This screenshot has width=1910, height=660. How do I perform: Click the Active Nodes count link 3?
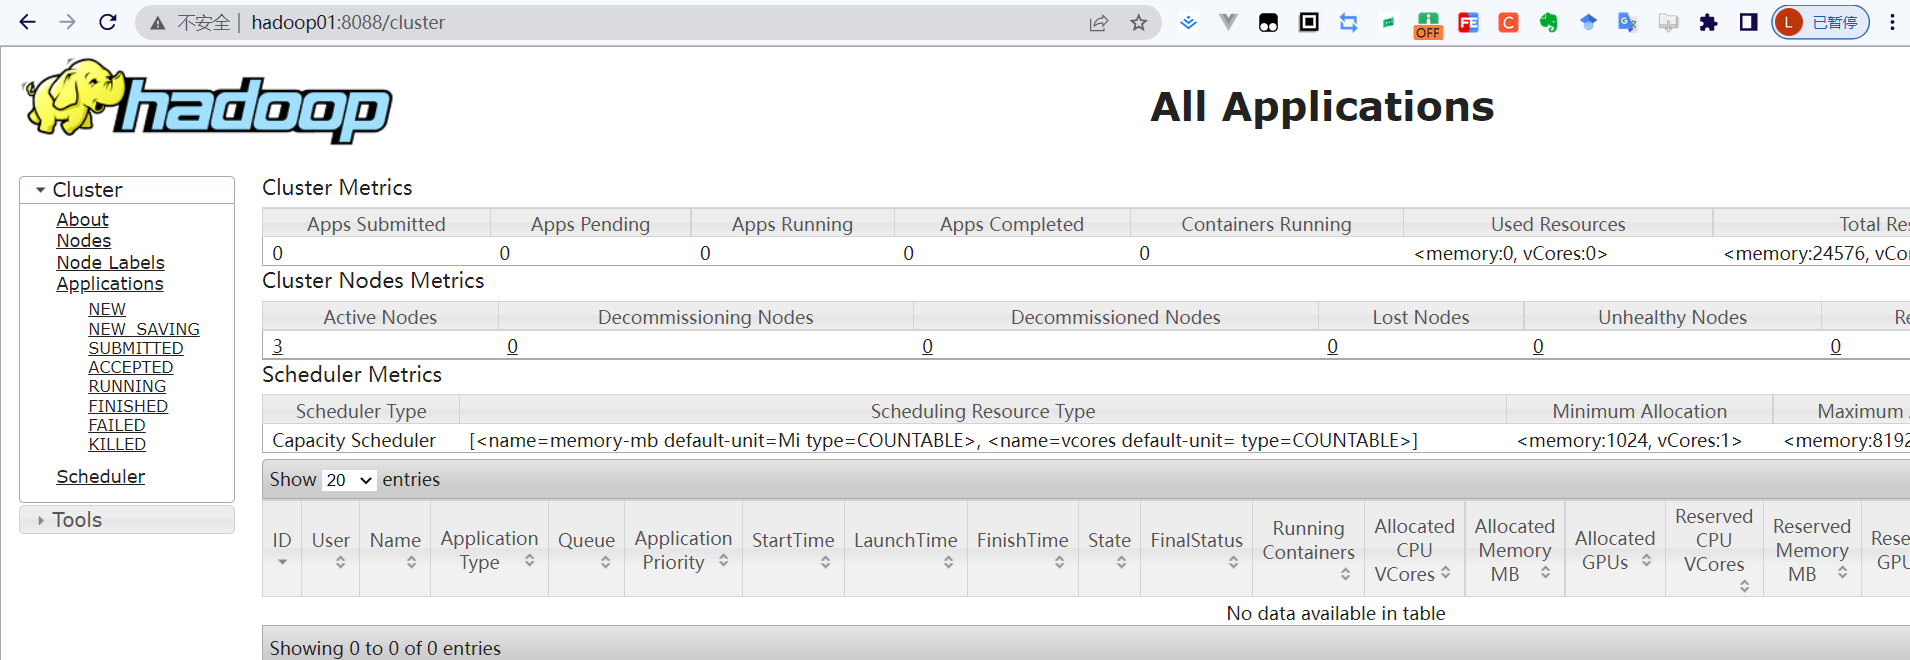(x=278, y=346)
